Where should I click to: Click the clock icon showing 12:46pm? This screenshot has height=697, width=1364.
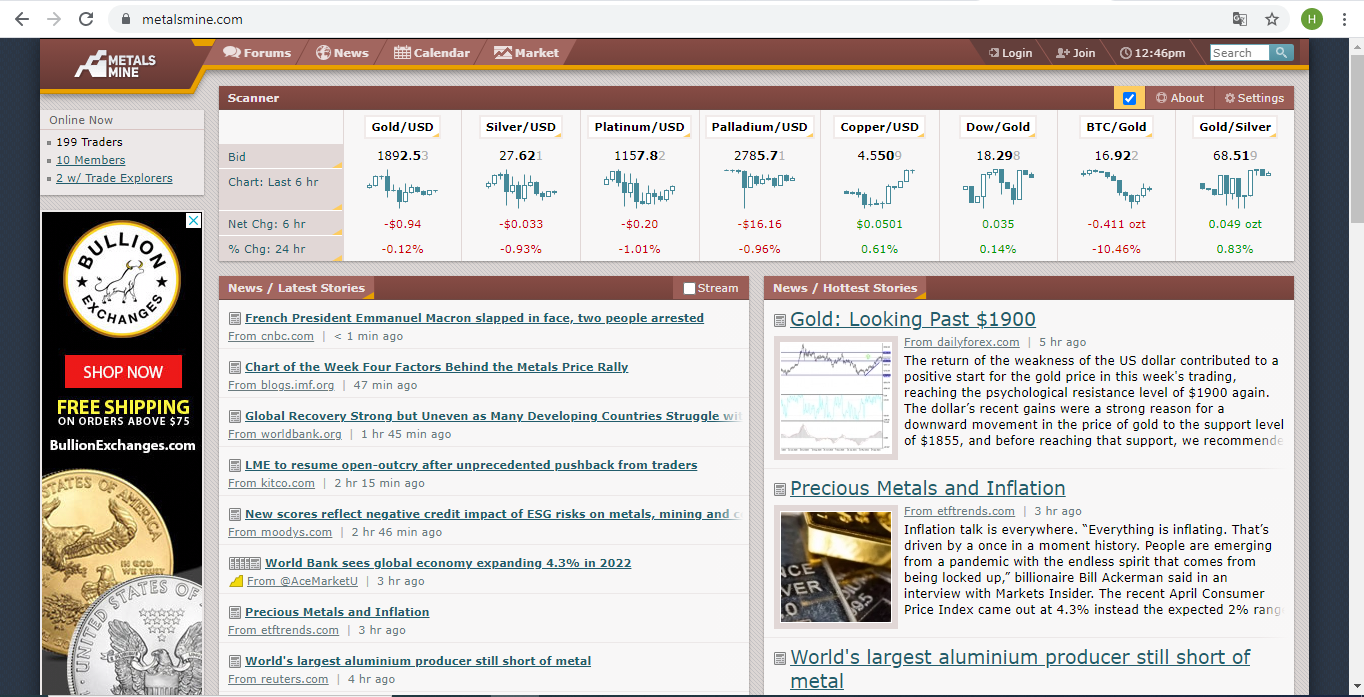pyautogui.click(x=1126, y=53)
